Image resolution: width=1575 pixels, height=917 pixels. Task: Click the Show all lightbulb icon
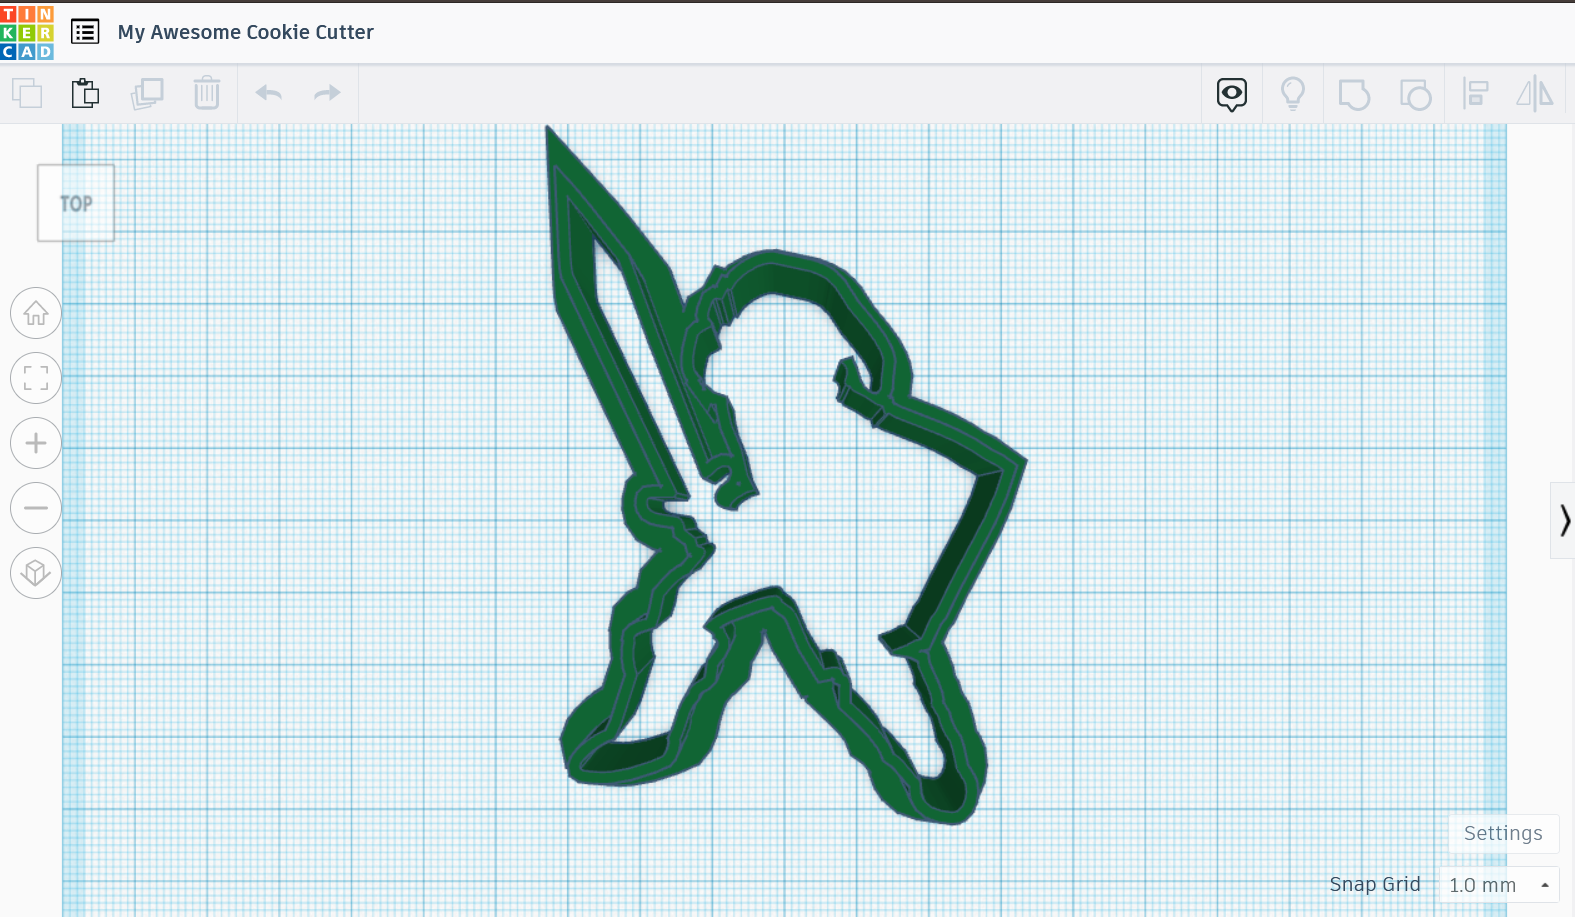1293,94
